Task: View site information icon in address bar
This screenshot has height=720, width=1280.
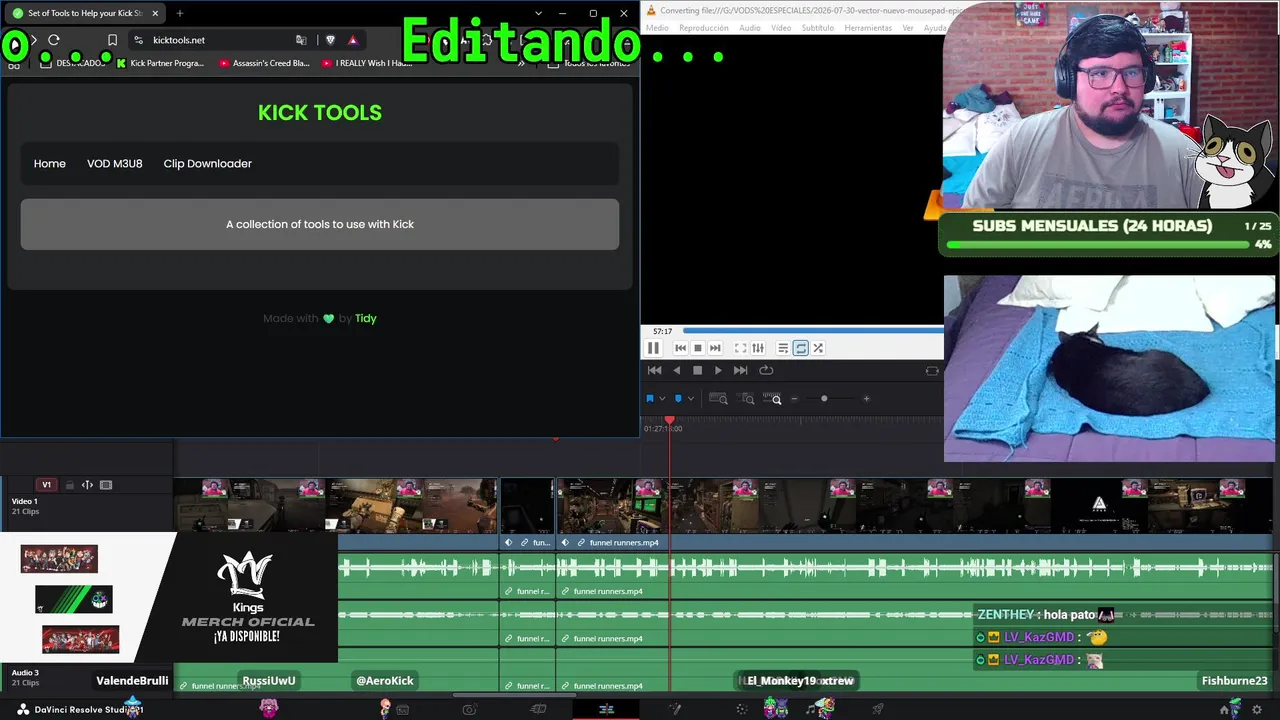Action: (138, 40)
